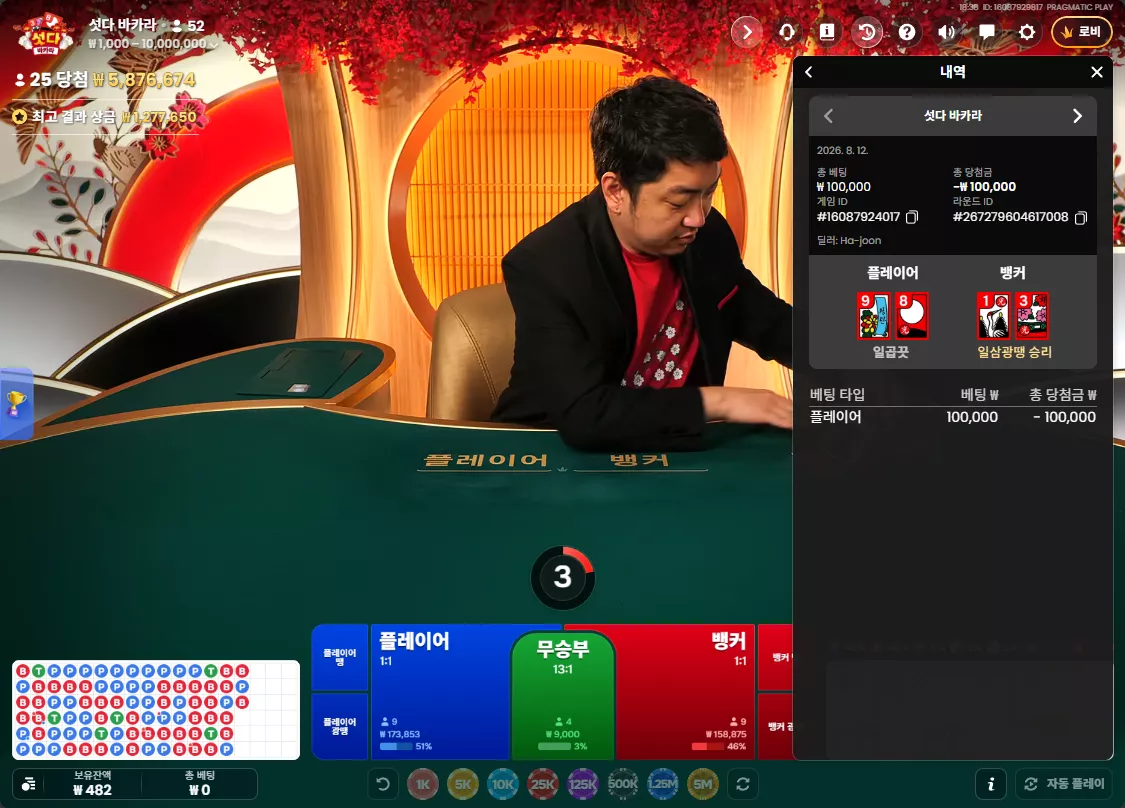Place bet on 뱅커 1:1 area
The width and height of the screenshot is (1125, 808).
pos(684,692)
